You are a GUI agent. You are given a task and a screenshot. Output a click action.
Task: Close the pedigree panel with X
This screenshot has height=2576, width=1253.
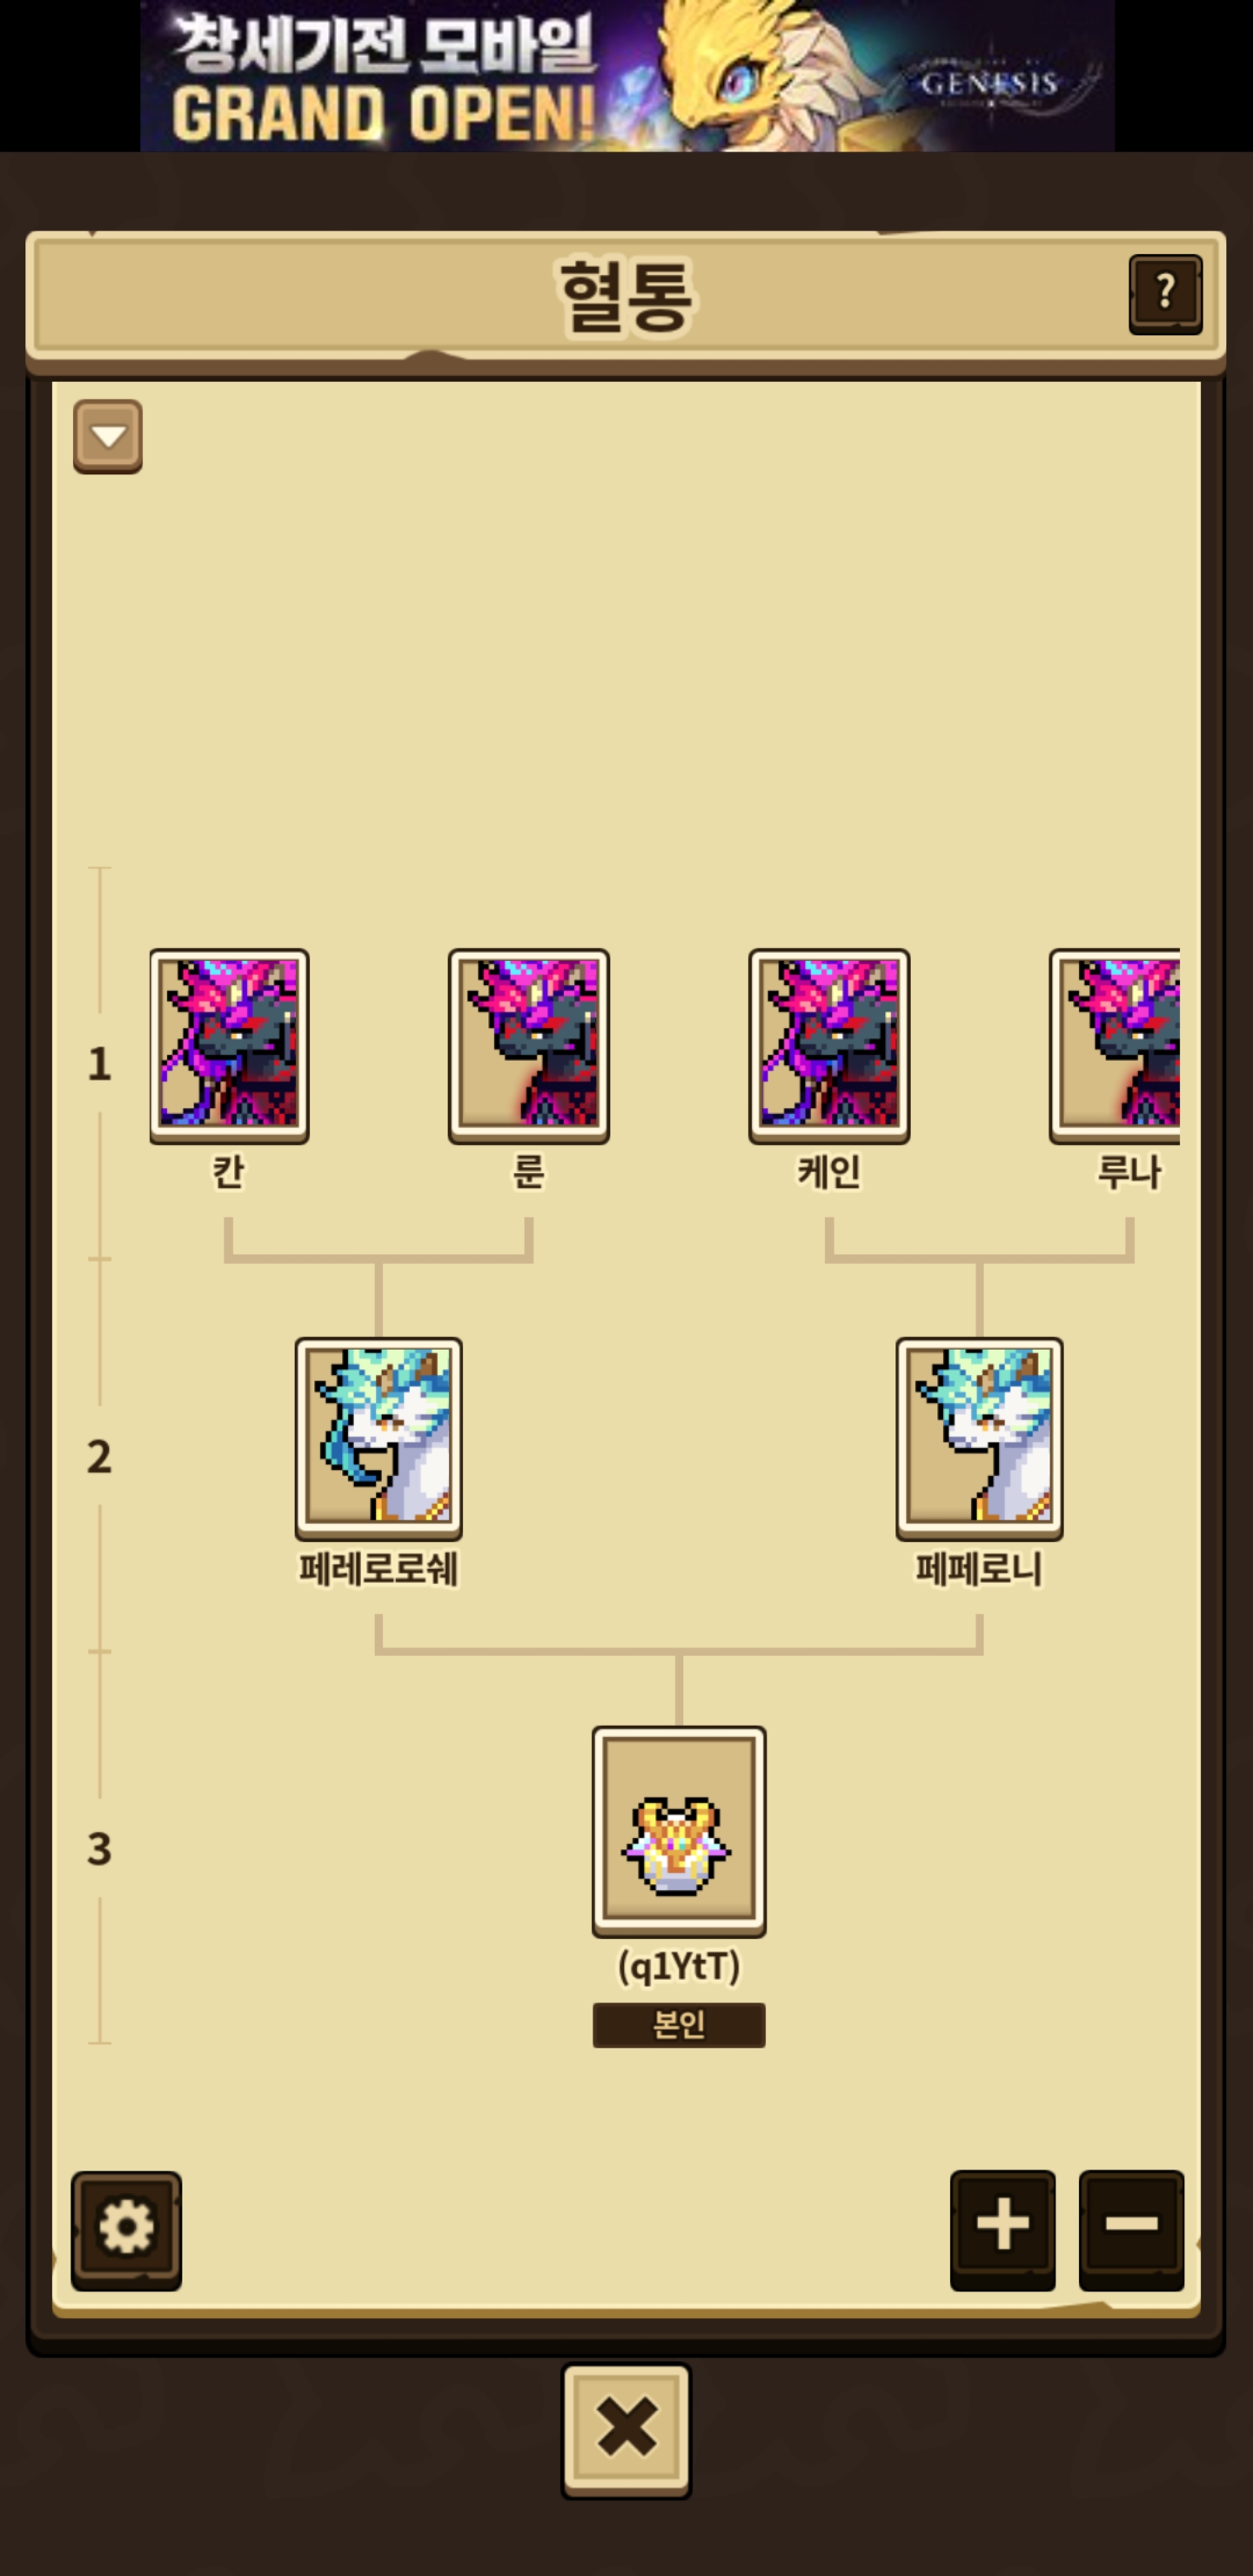click(626, 2430)
